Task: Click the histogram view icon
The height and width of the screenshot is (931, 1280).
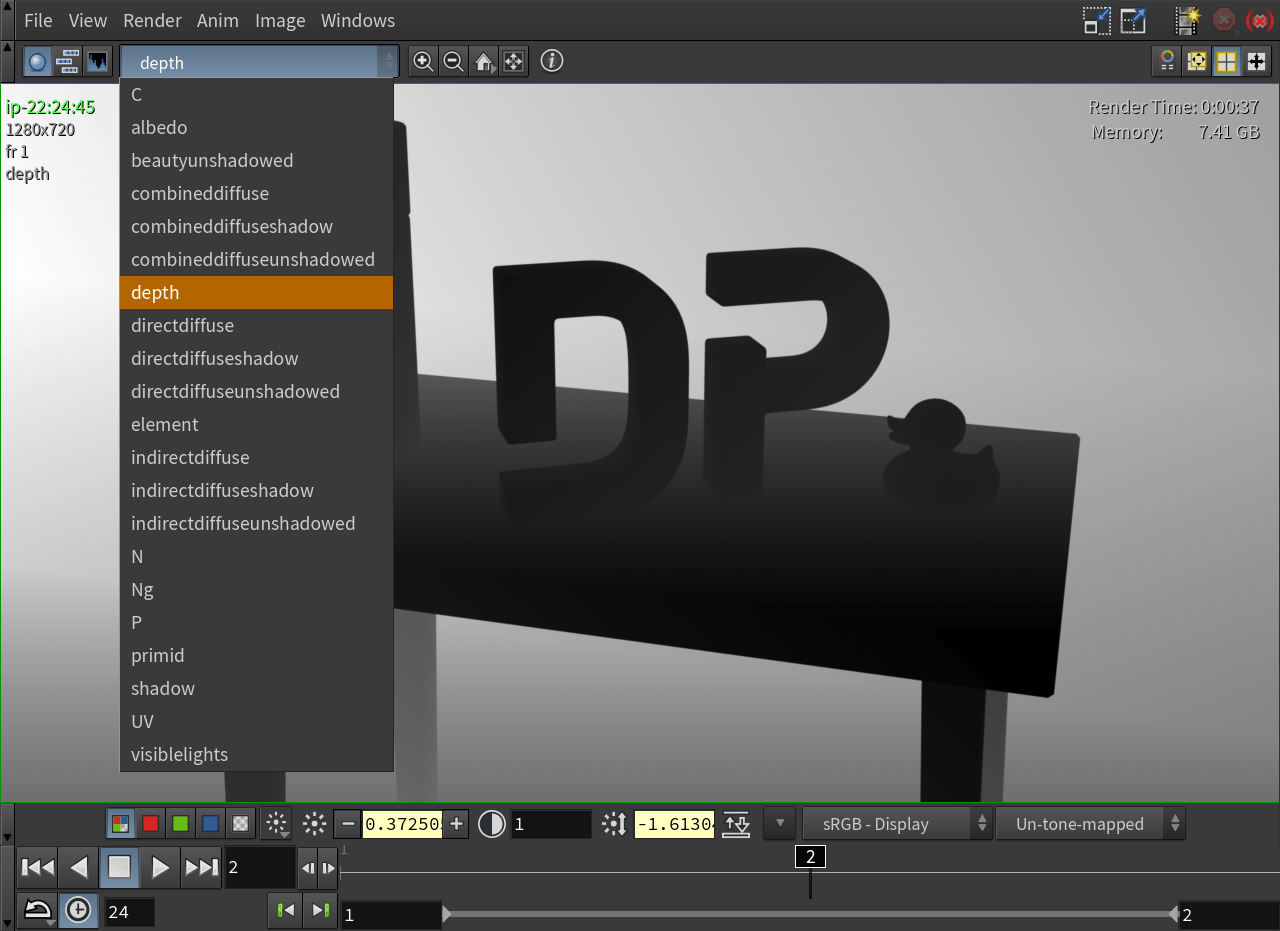Action: (97, 62)
